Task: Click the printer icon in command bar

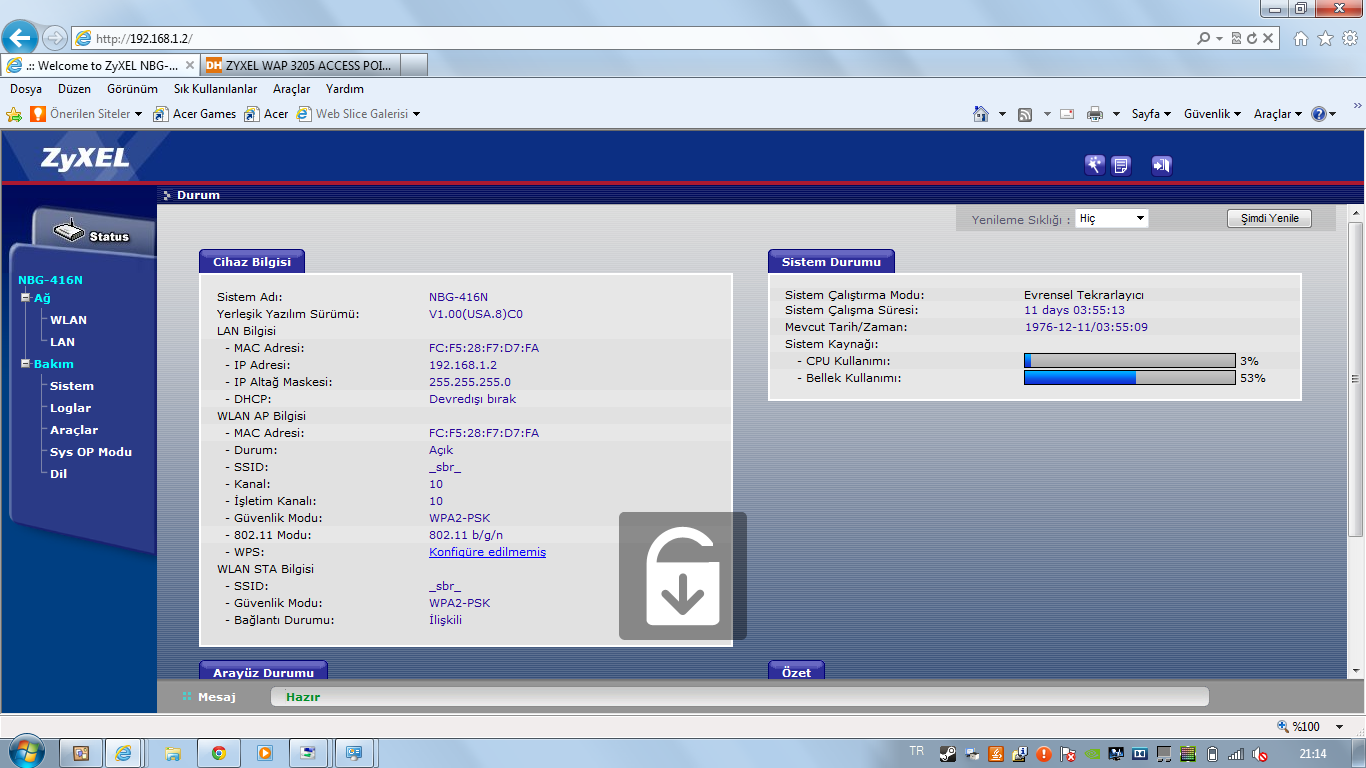Action: click(x=1094, y=114)
